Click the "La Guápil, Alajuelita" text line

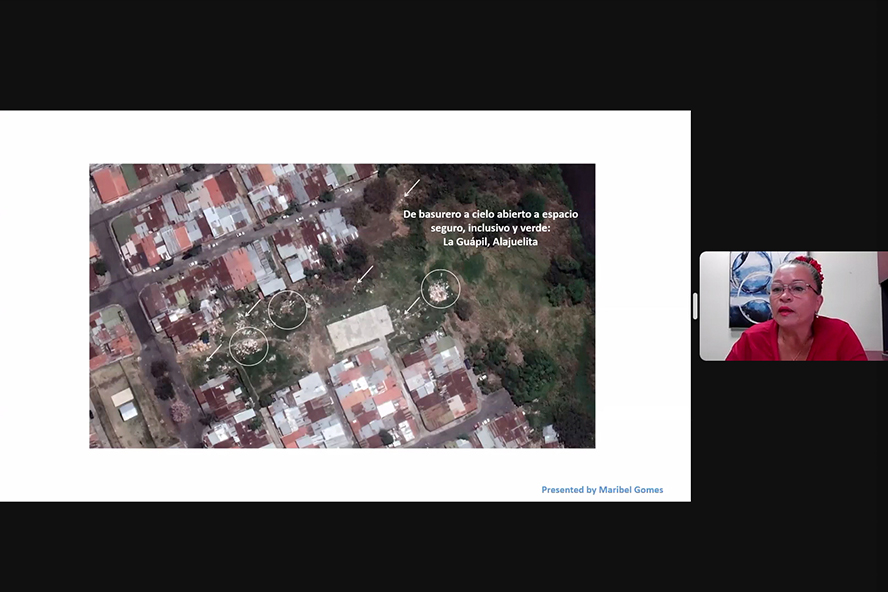tap(490, 242)
